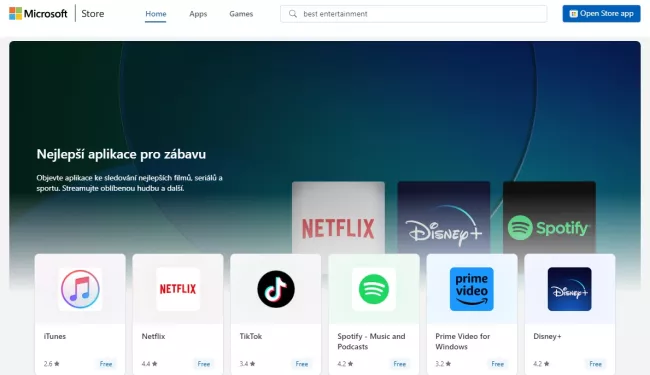Click Free button on Disney+ card
The width and height of the screenshot is (650, 375).
(x=595, y=364)
